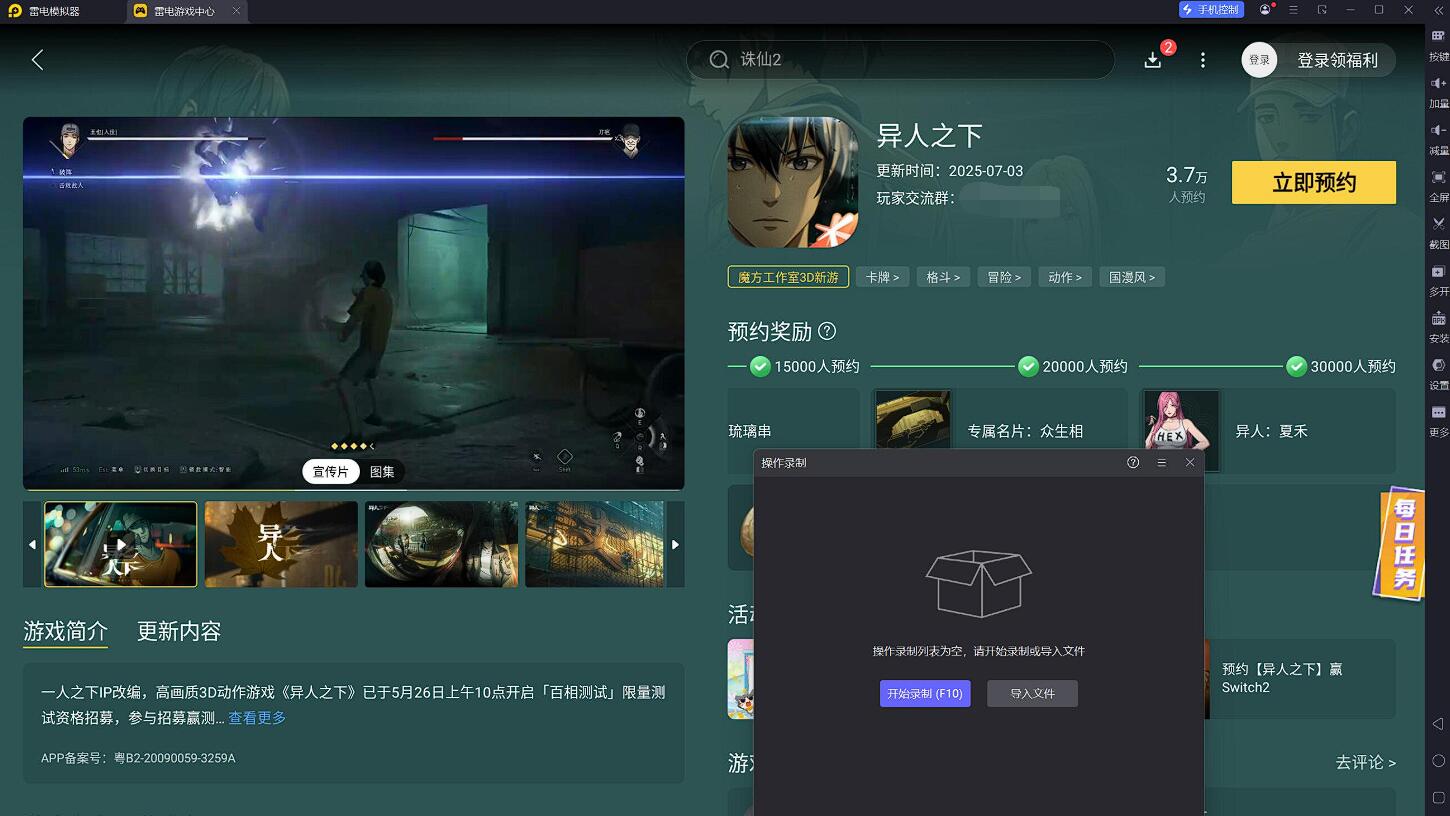Switch to the 雷电模拟器 tab
Image resolution: width=1450 pixels, height=816 pixels.
(55, 11)
